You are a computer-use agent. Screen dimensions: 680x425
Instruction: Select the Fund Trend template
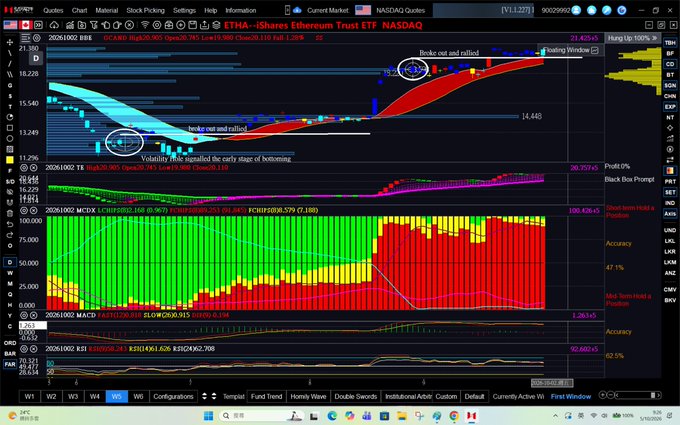(266, 396)
